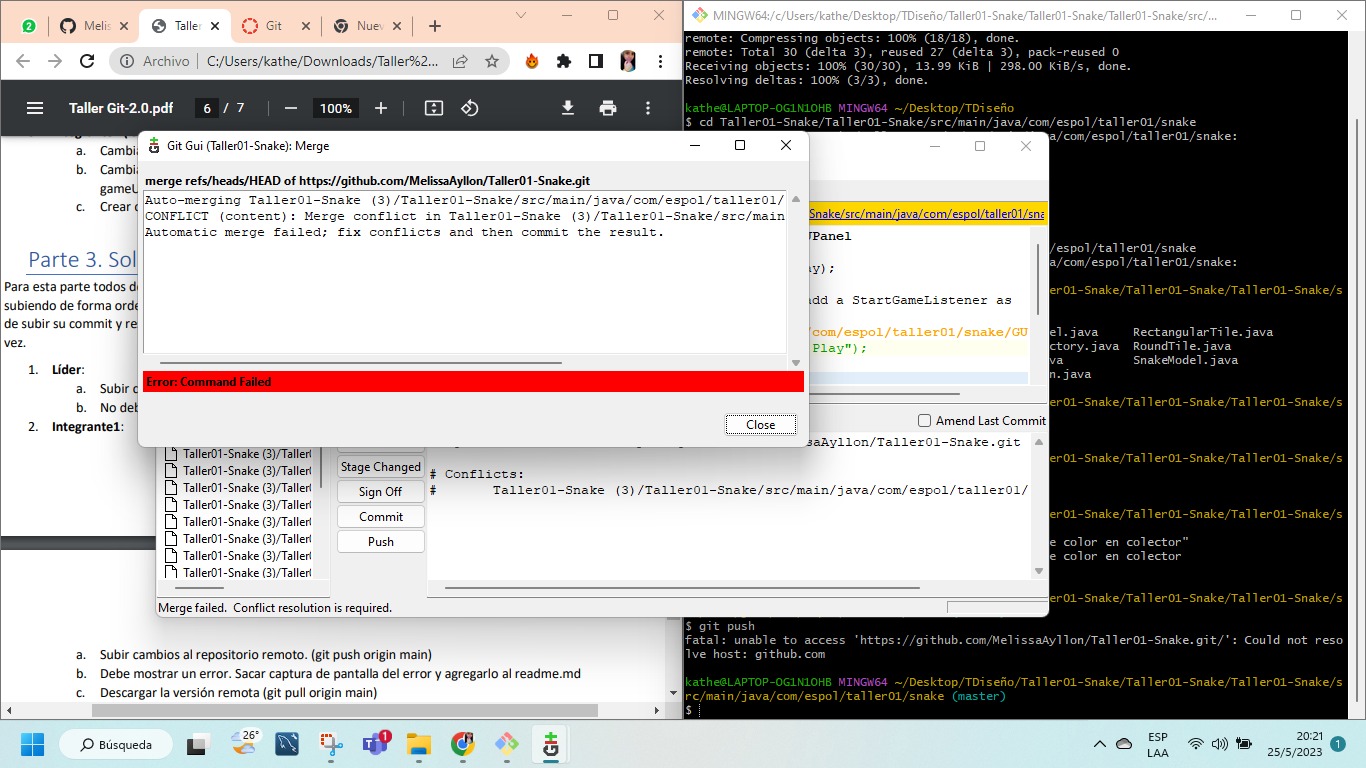The image size is (1366, 768).
Task: Open the flame extension in the browser toolbar
Action: point(529,60)
